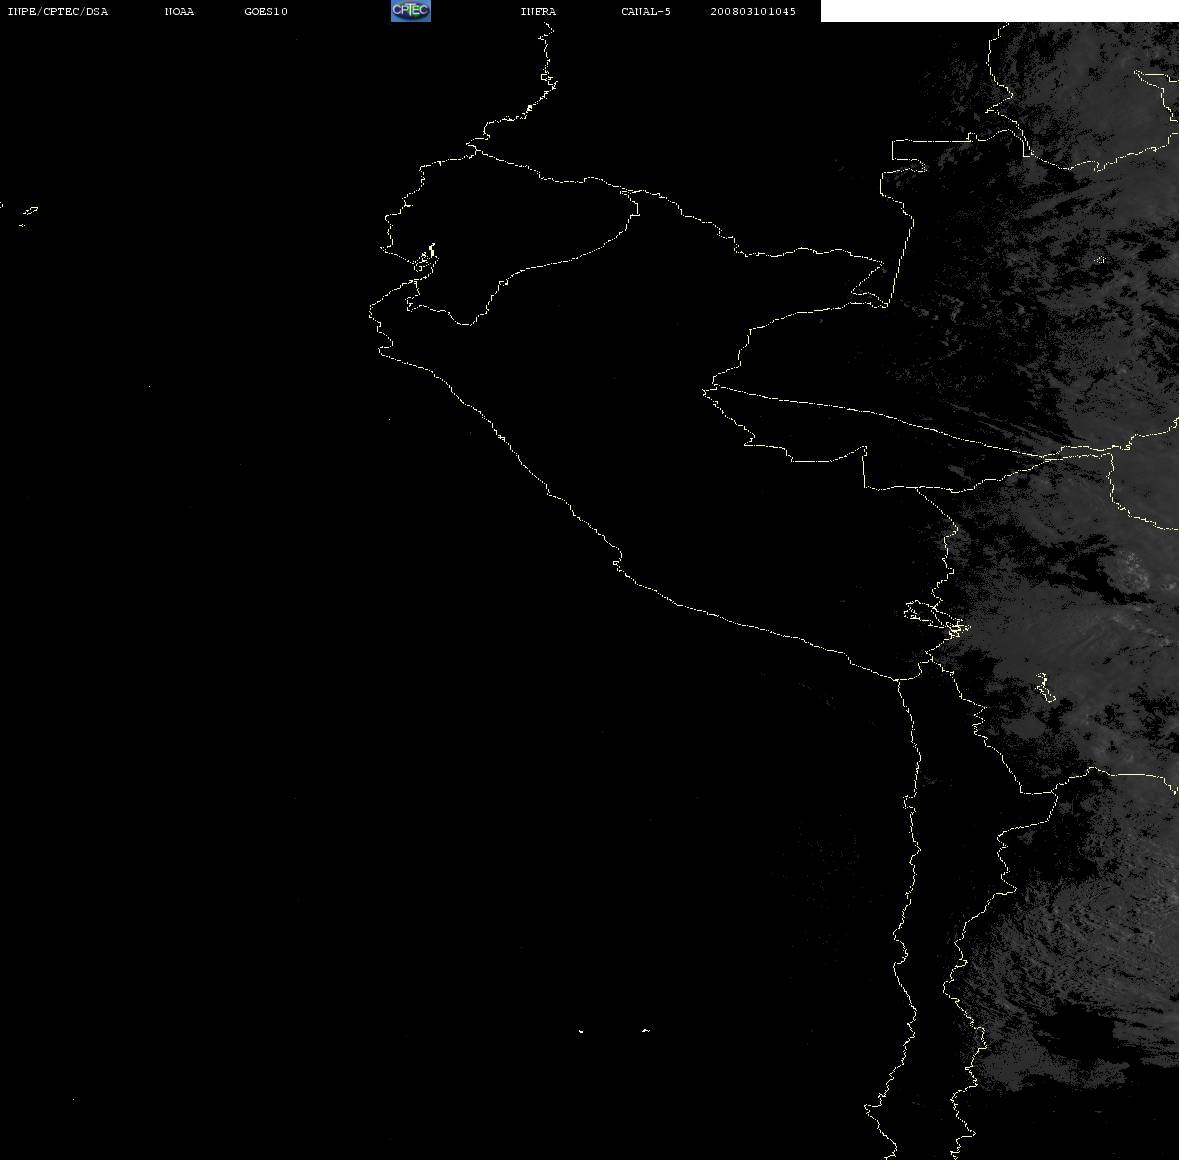The image size is (1179, 1160).
Task: Click the CANAL-5 channel label
Action: tap(646, 11)
